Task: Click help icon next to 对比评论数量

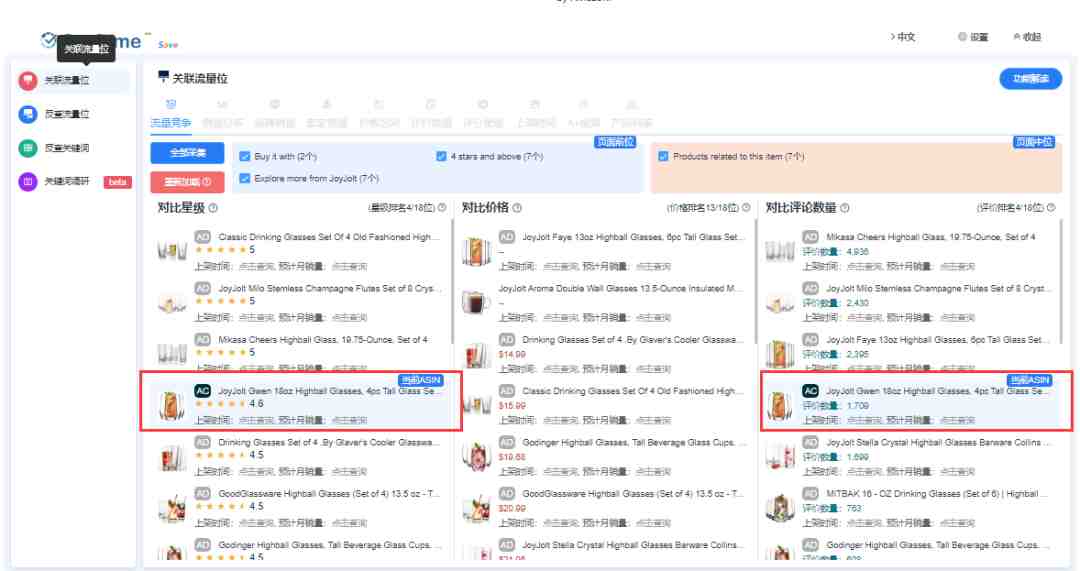Action: coord(844,208)
